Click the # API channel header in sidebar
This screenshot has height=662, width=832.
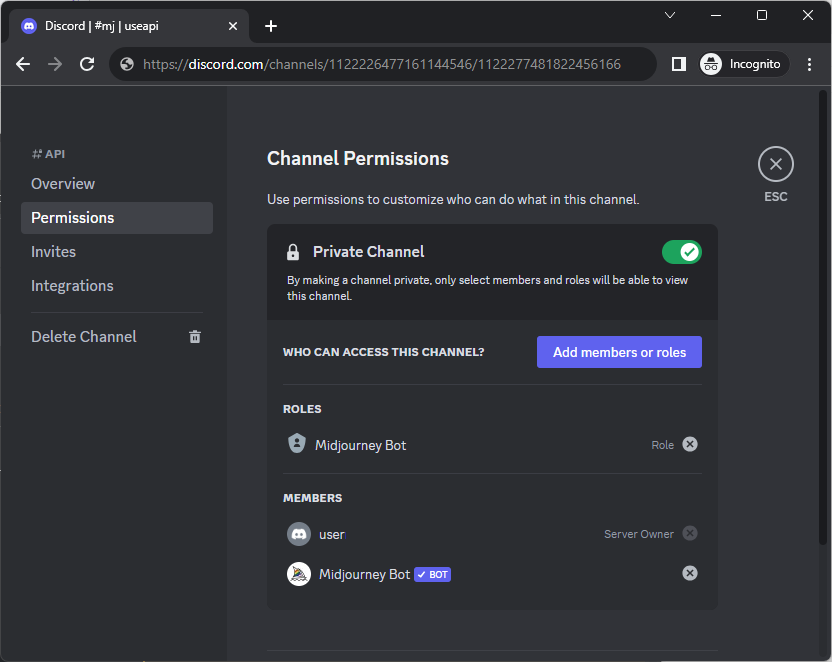tap(48, 154)
